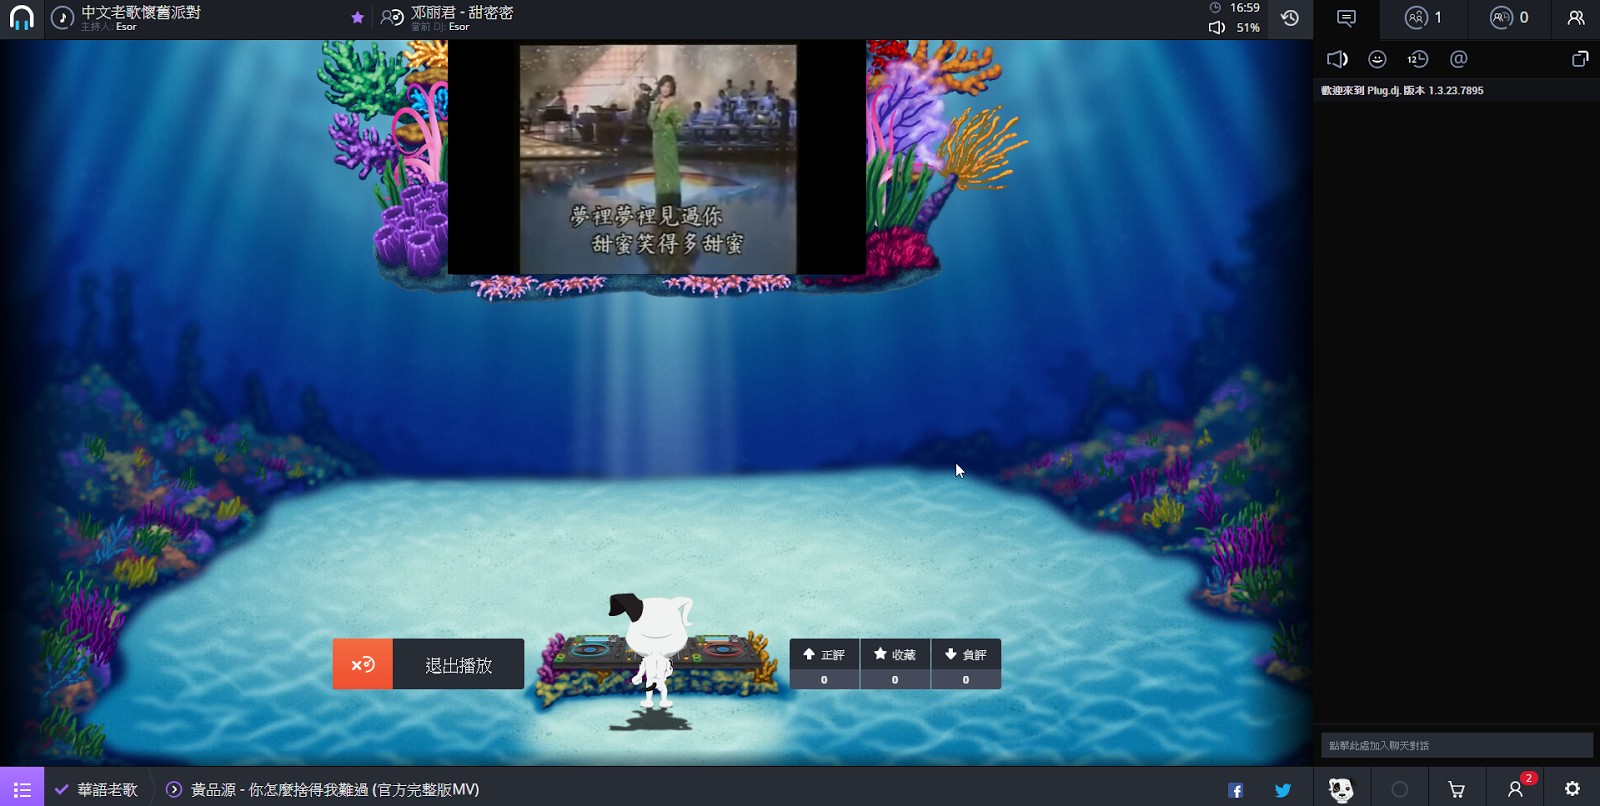Screen dimensions: 1600x806
Task: Click the DJ dog avatar
Action: click(x=652, y=650)
